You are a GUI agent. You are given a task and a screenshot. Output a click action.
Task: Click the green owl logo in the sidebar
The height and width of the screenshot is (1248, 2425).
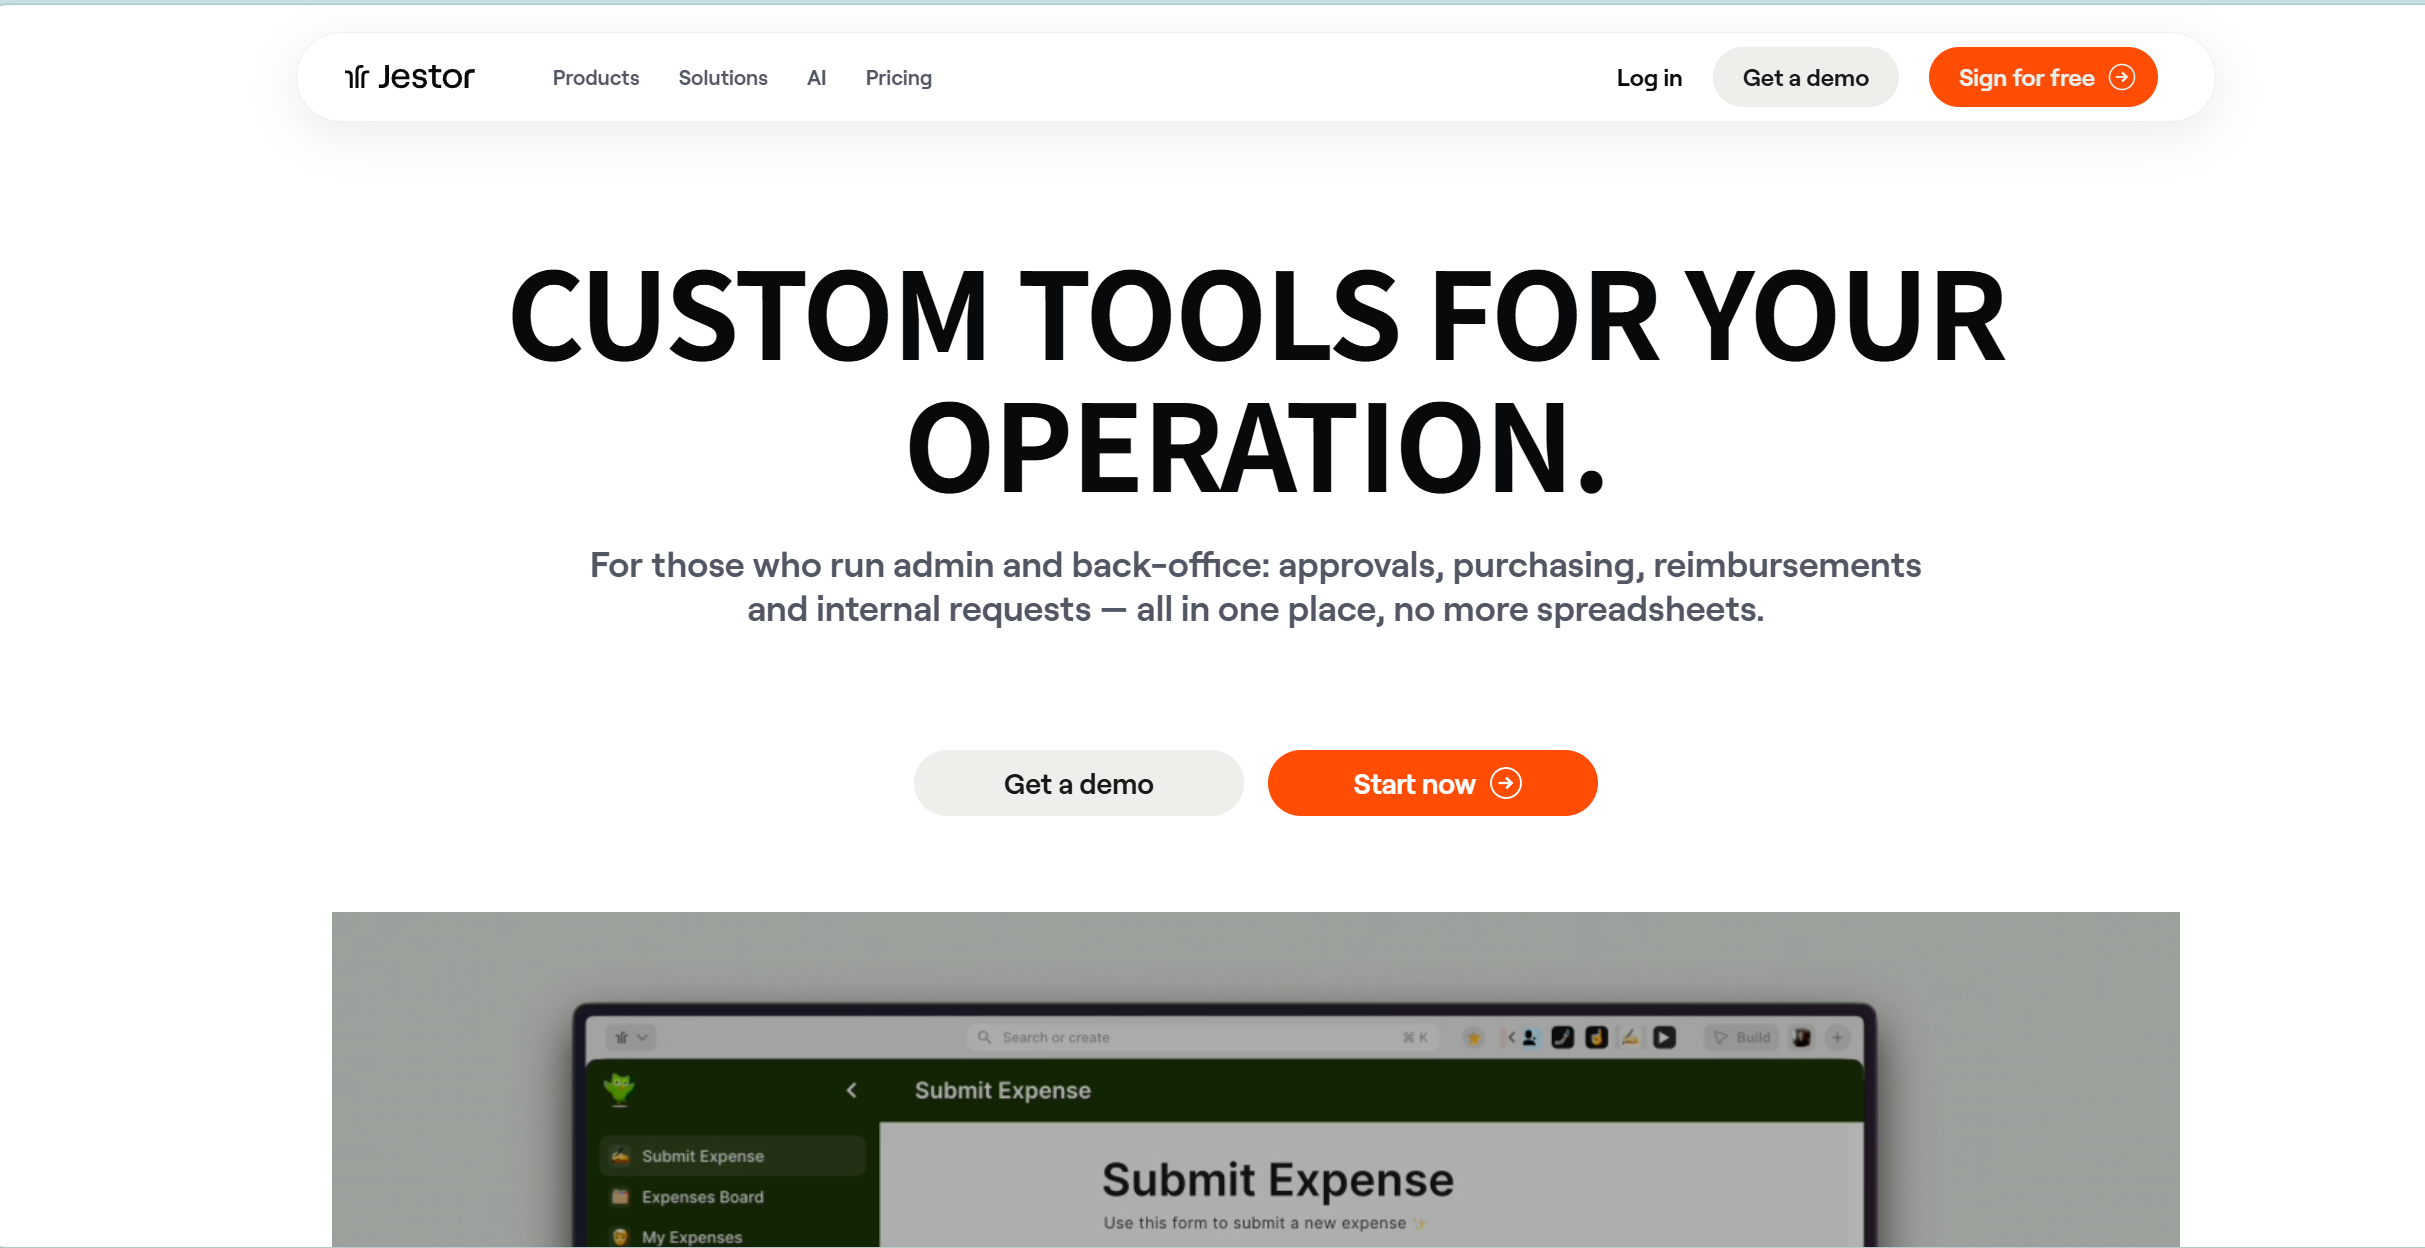(619, 1088)
